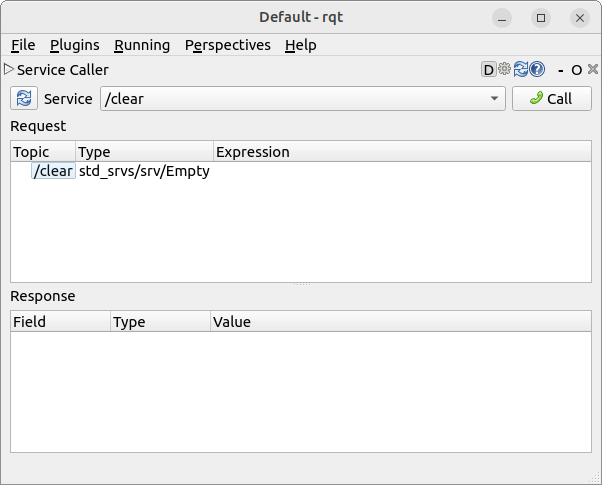Viewport: 602px width, 485px height.
Task: Open the Perspectives menu
Action: pyautogui.click(x=227, y=45)
